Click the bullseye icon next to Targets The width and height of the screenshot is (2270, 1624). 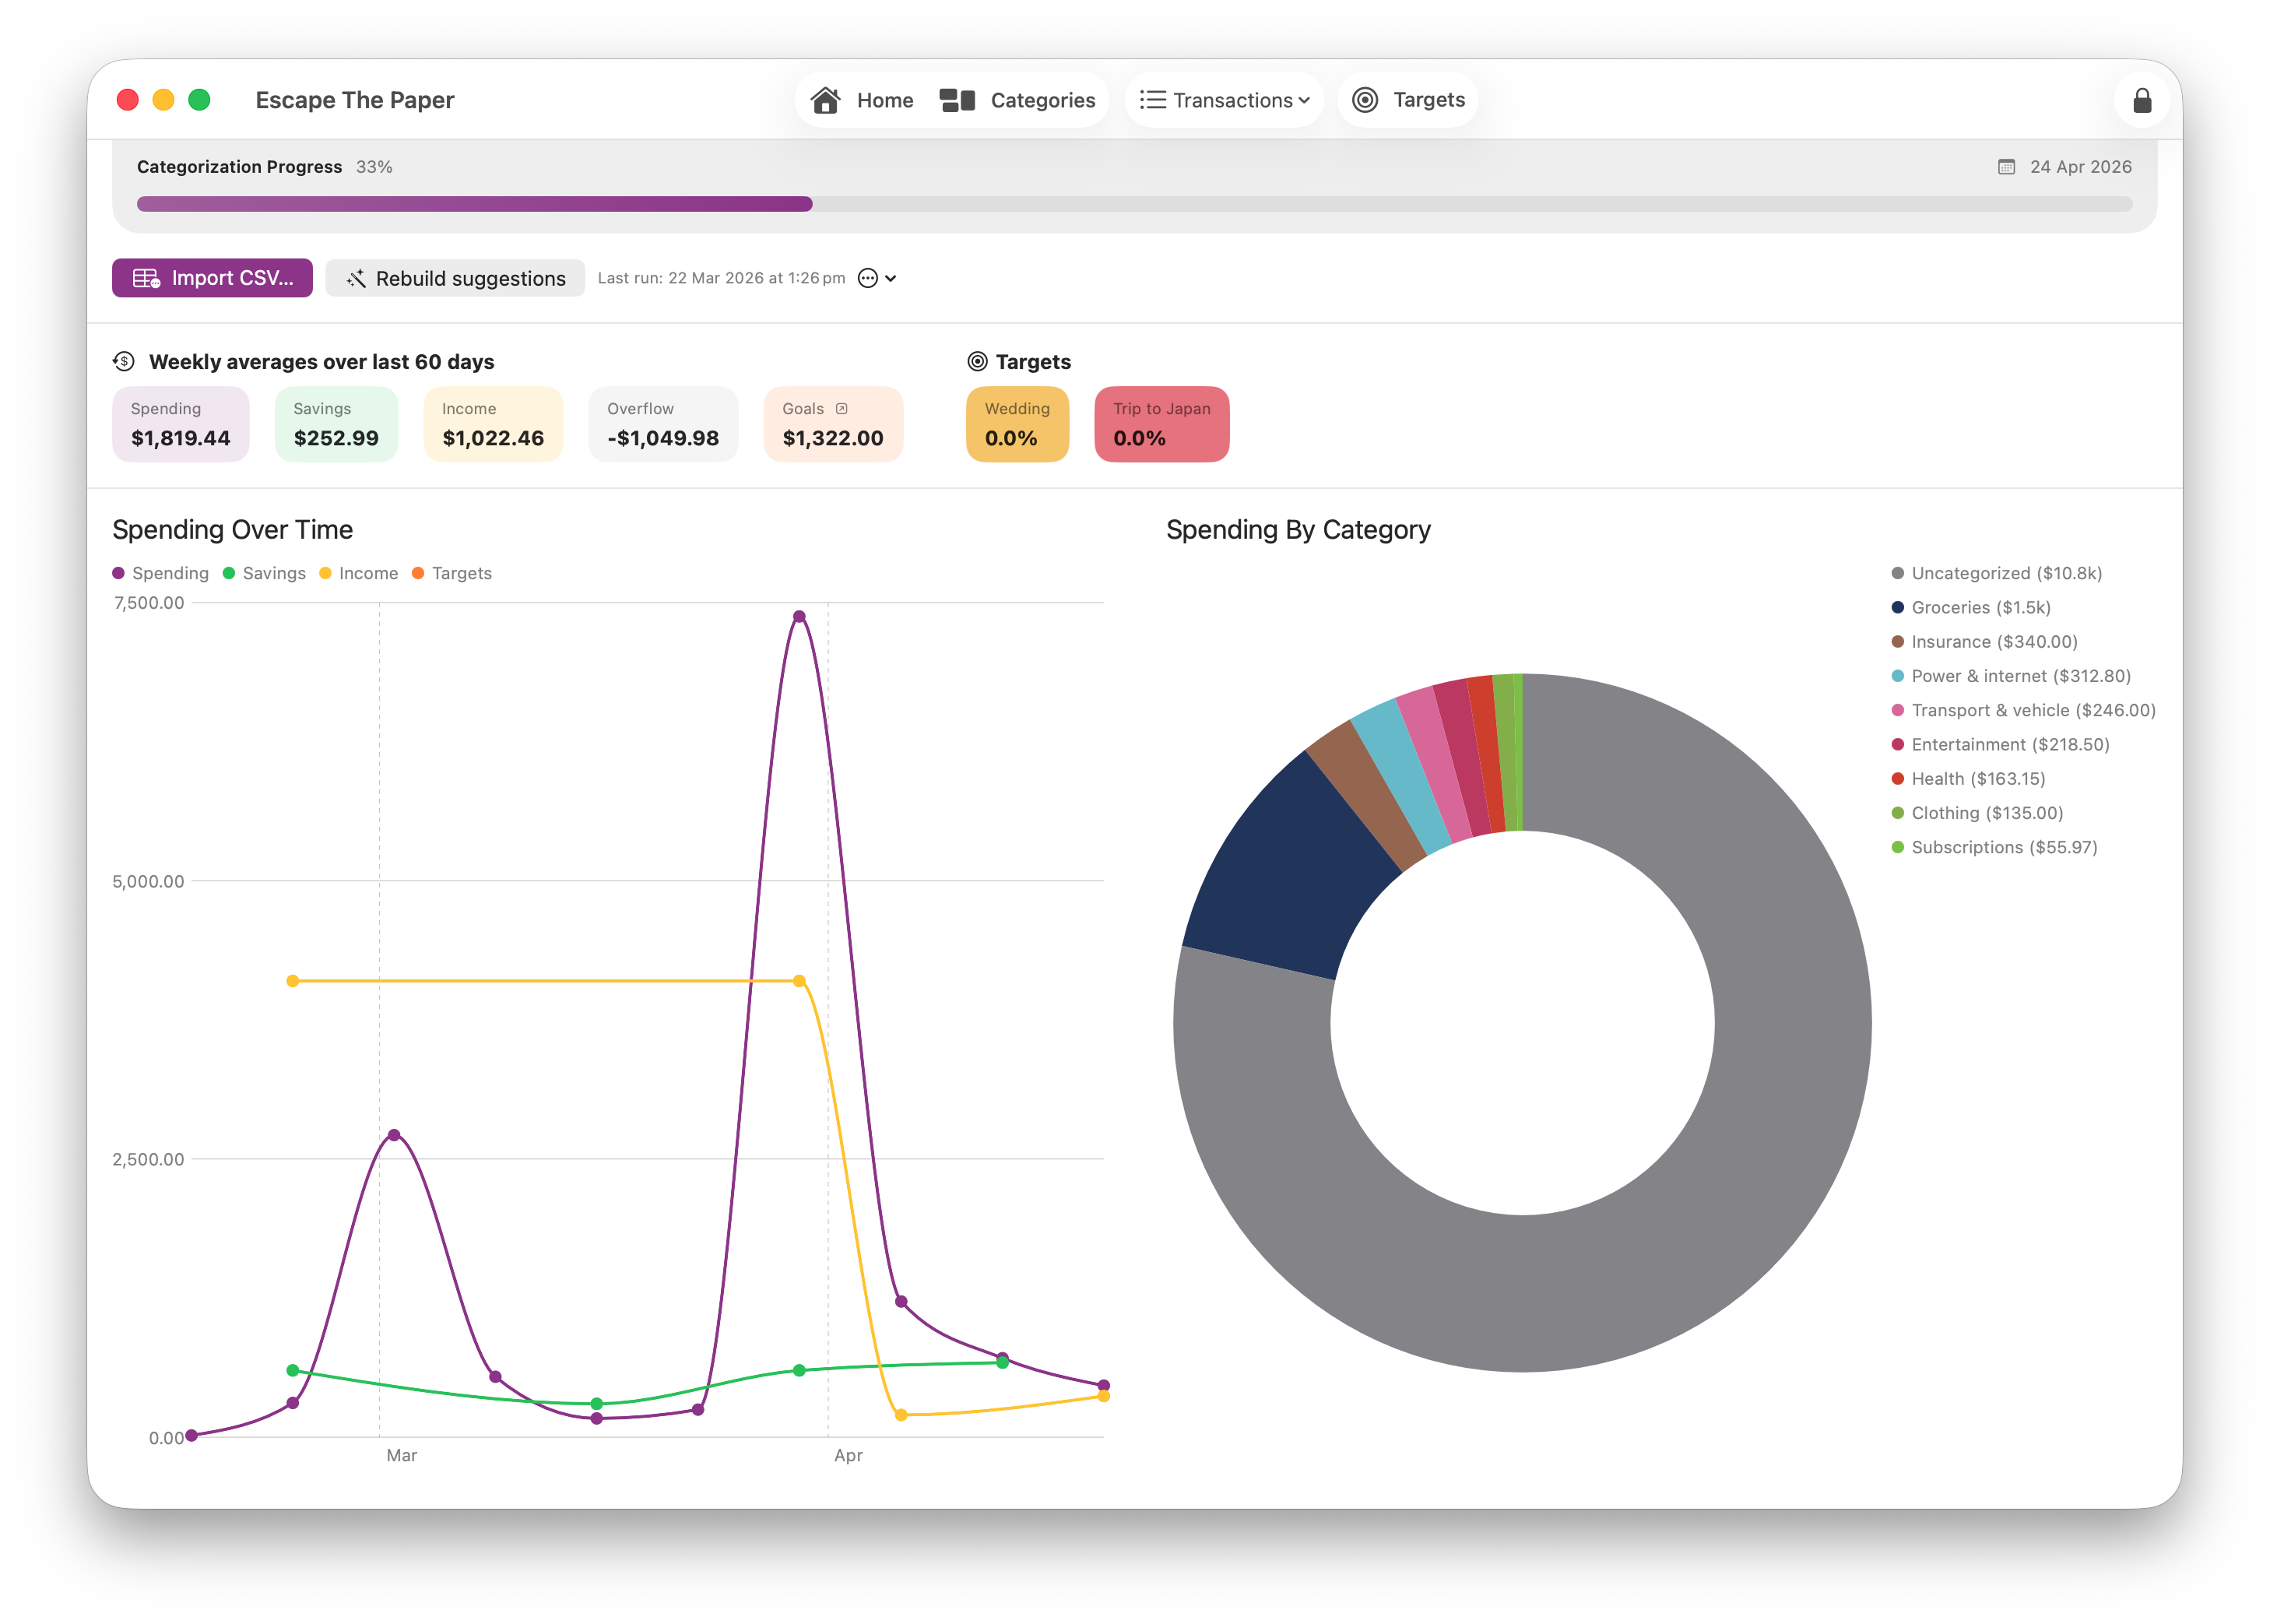click(1365, 99)
